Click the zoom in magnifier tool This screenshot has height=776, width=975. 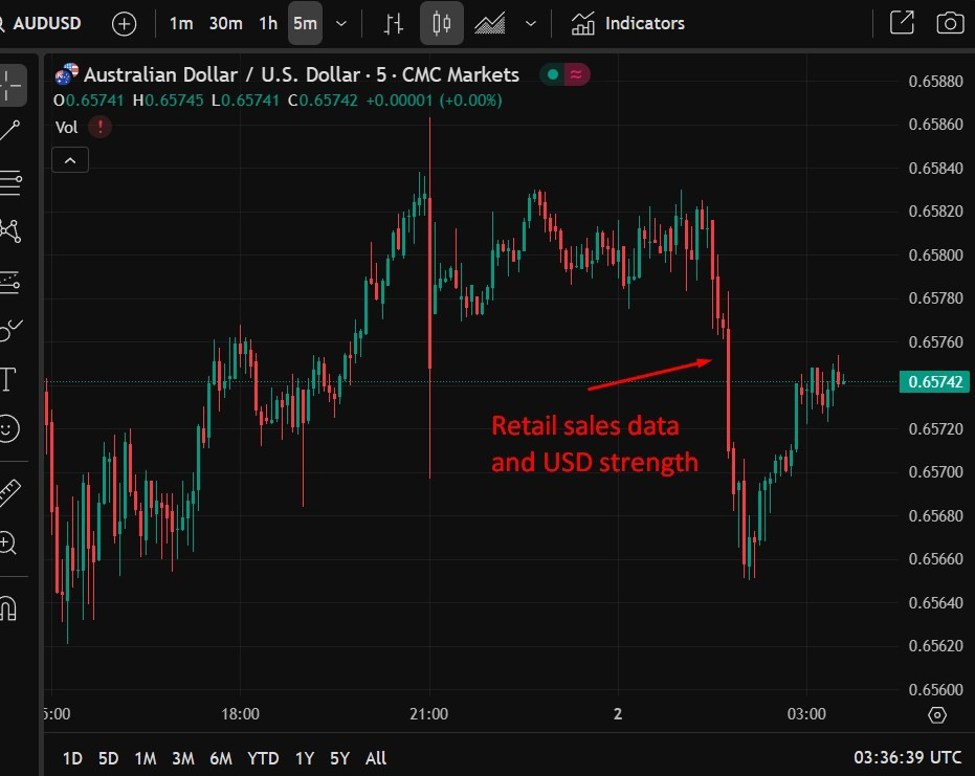tap(8, 543)
